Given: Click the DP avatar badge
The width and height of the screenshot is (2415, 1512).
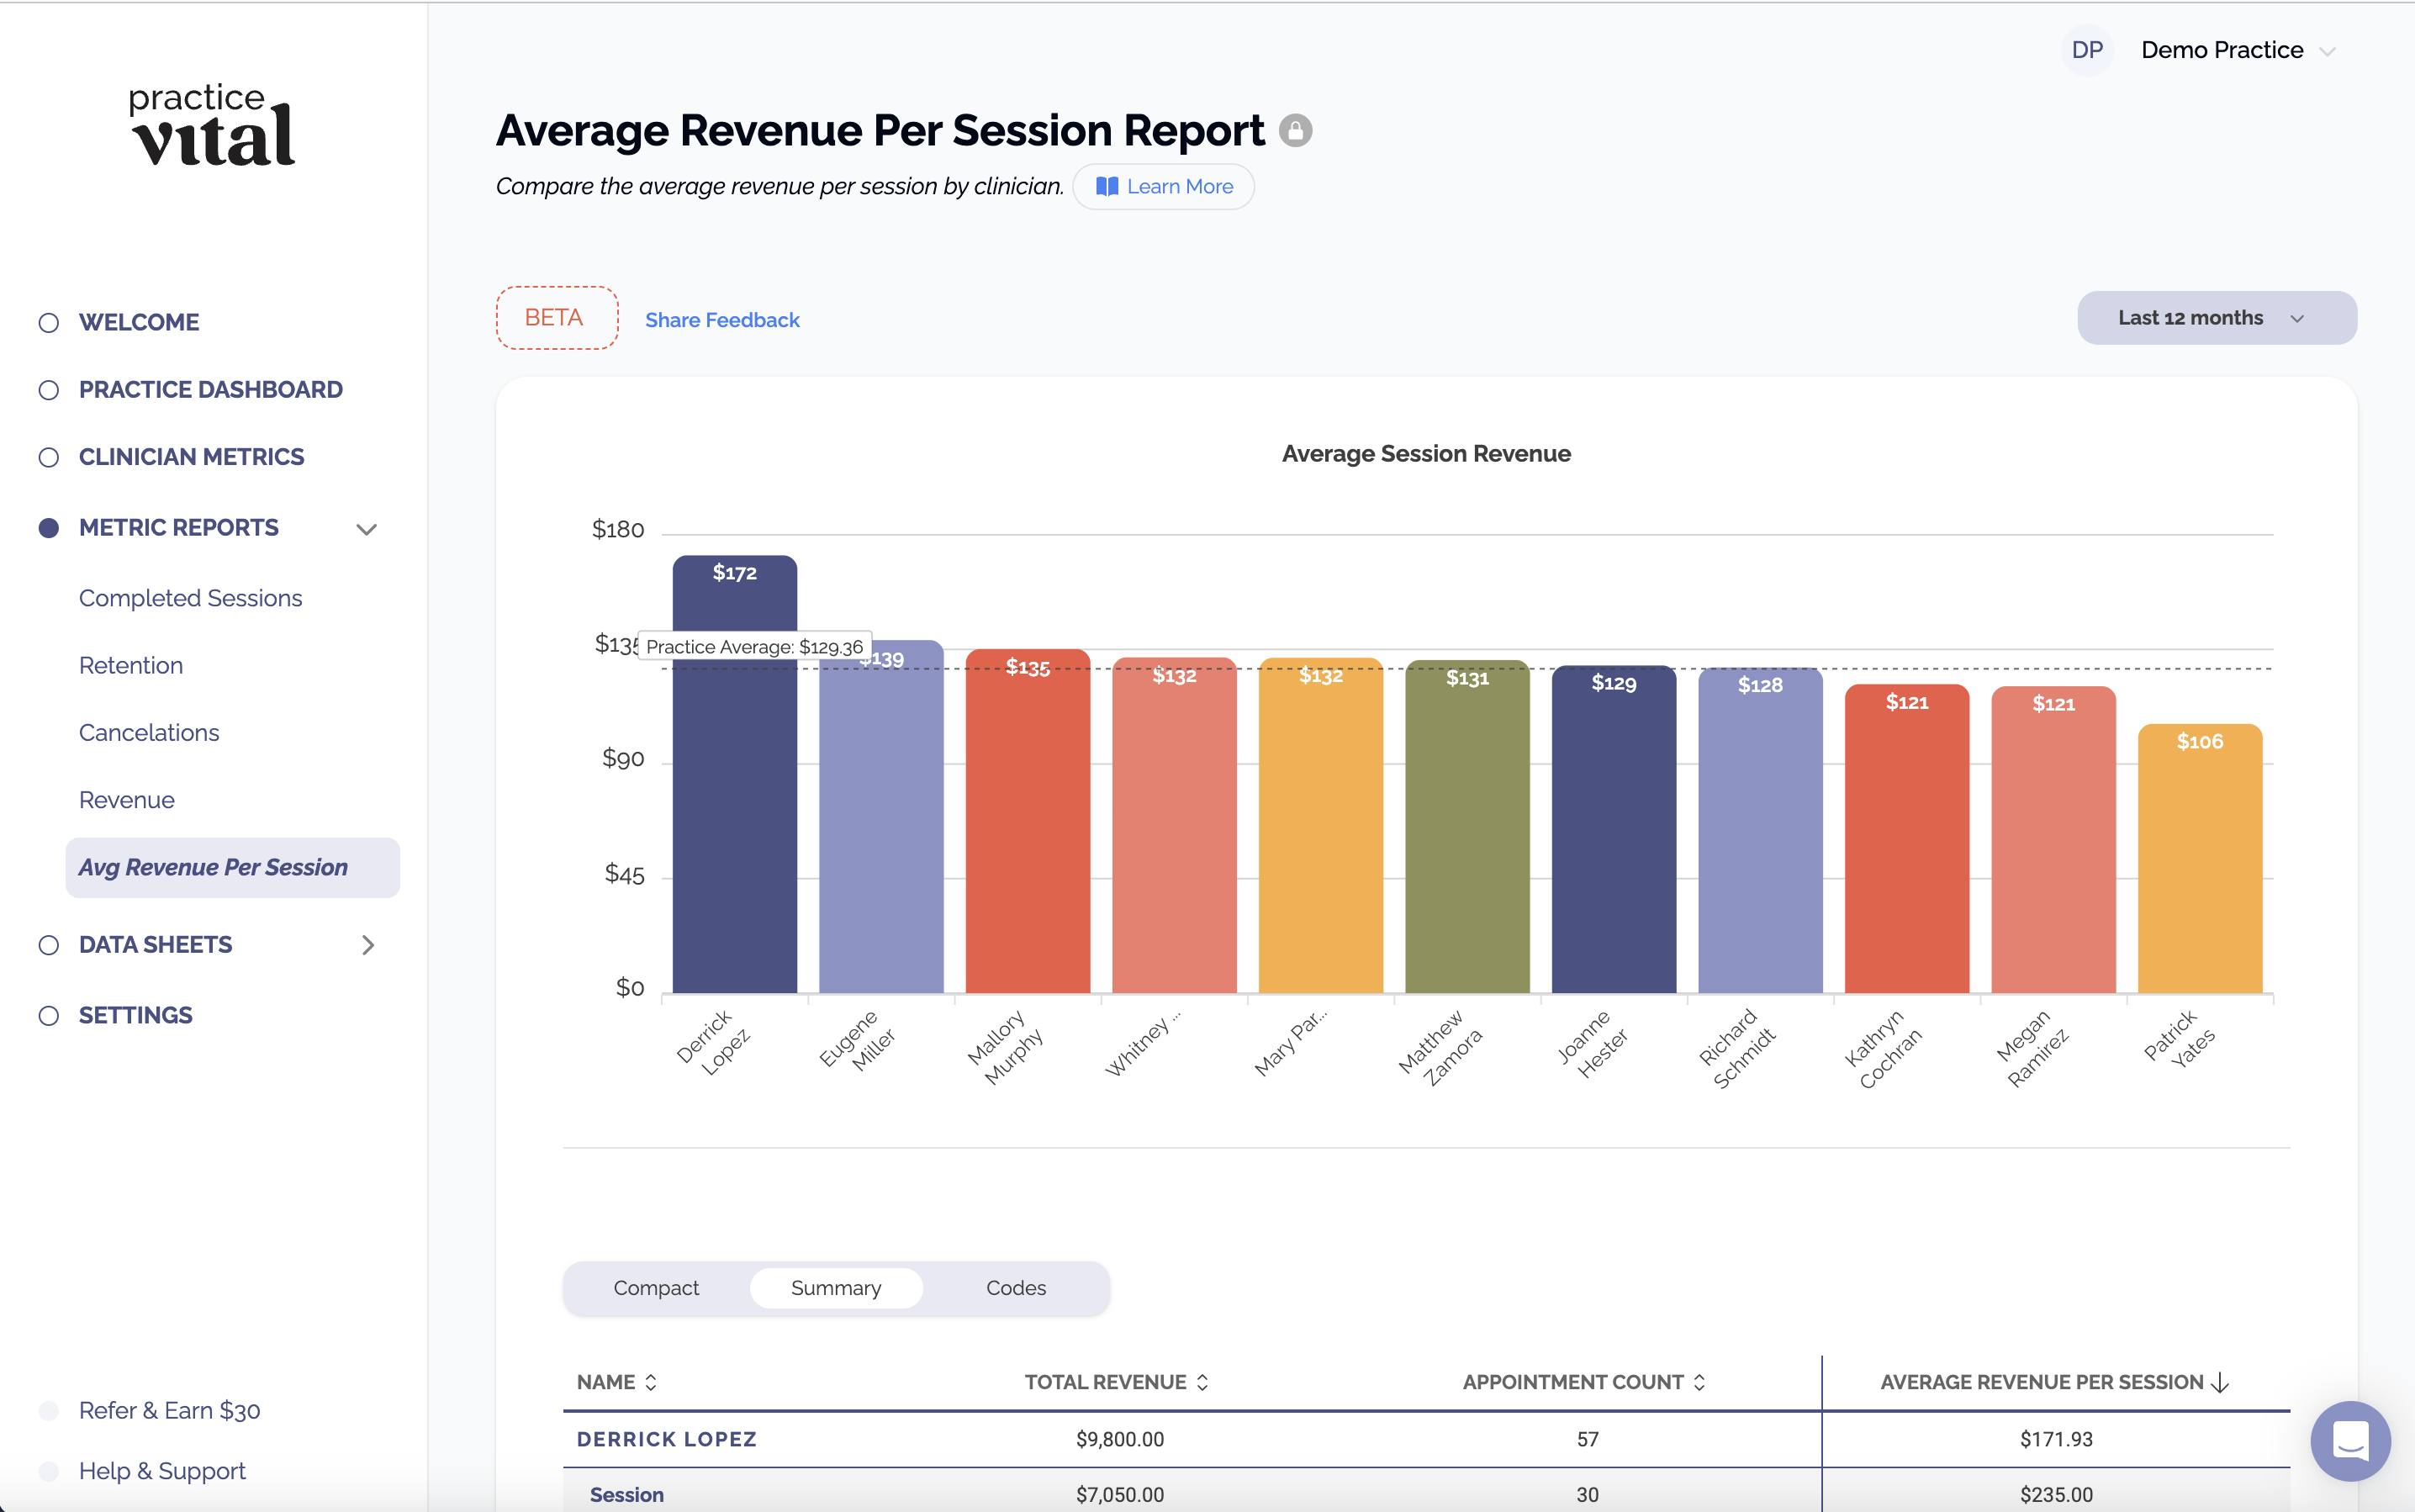Looking at the screenshot, I should 2087,50.
